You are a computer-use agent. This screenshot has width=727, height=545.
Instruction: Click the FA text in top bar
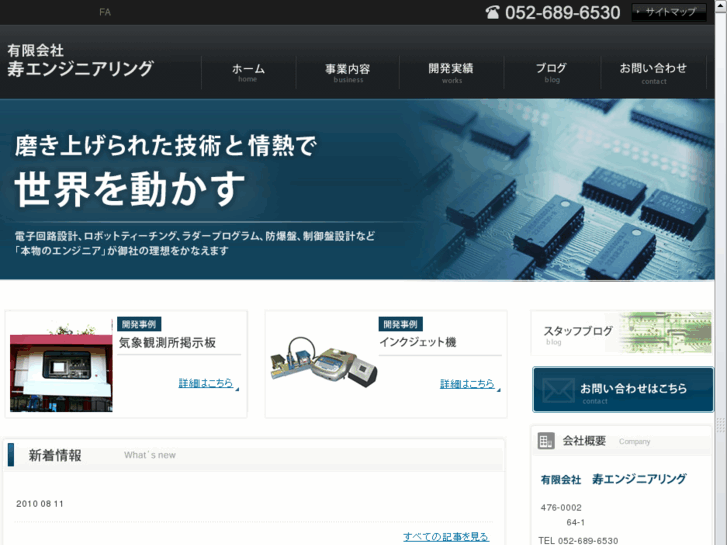[x=105, y=12]
